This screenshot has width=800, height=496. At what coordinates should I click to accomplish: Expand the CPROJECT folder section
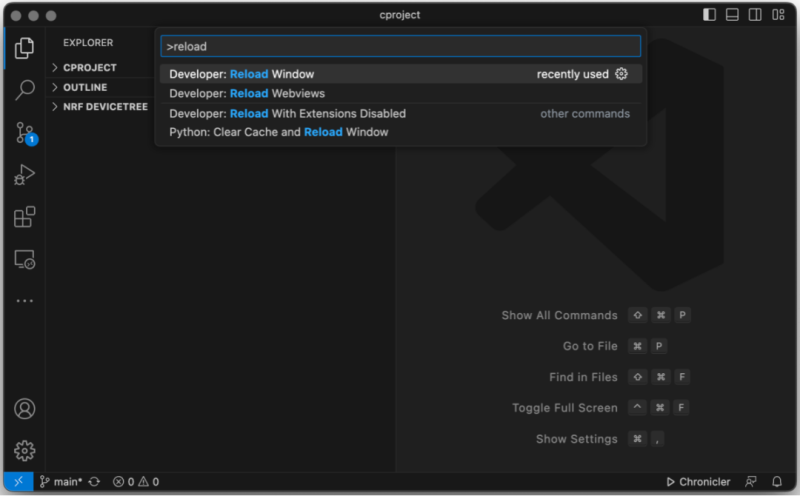(x=90, y=67)
